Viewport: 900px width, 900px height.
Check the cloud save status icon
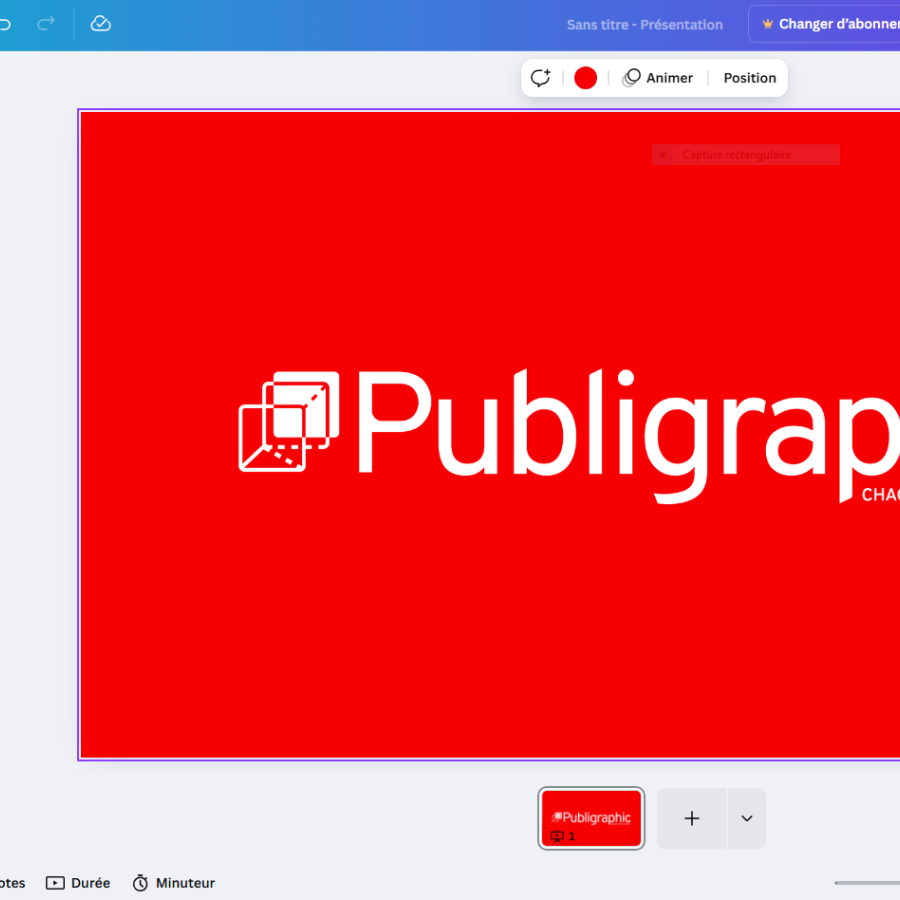click(101, 23)
